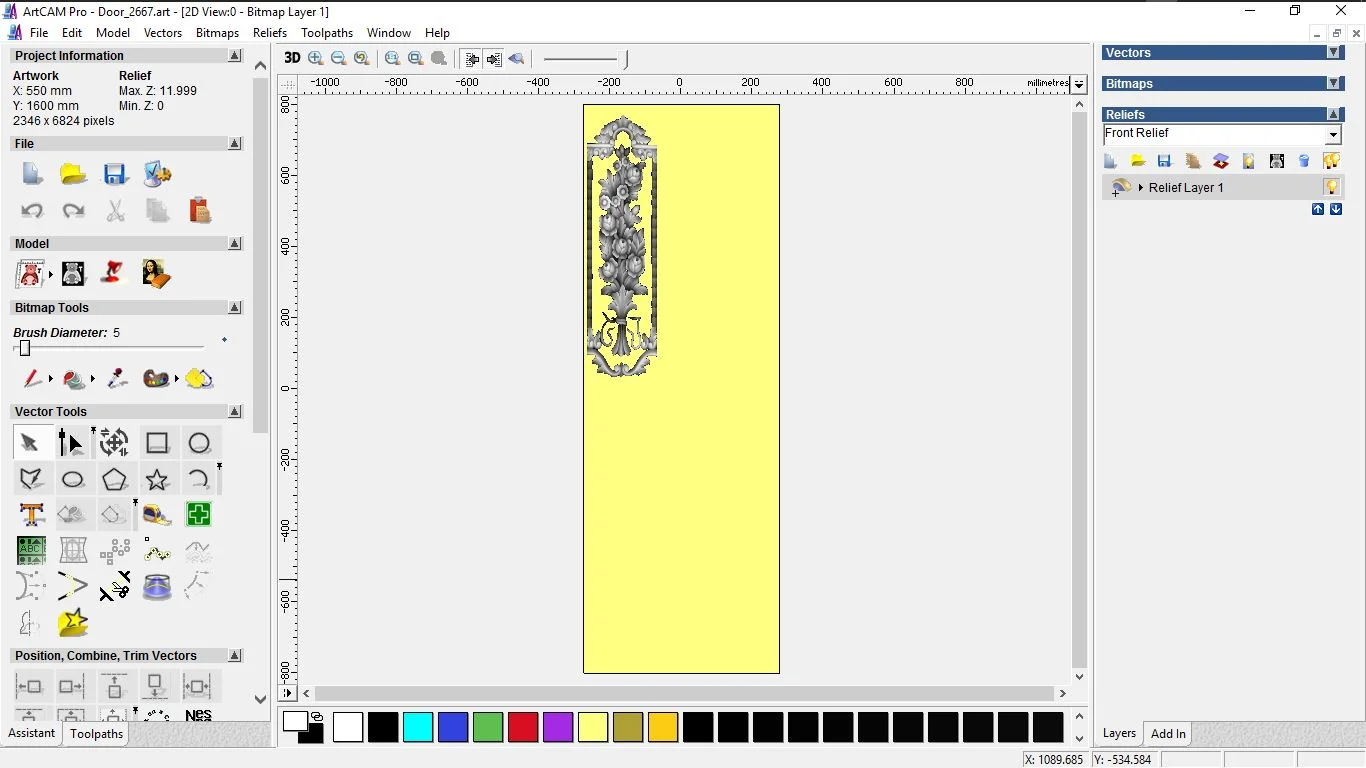The height and width of the screenshot is (768, 1366).
Task: Switch to the Toolpaths tab
Action: [x=96, y=734]
